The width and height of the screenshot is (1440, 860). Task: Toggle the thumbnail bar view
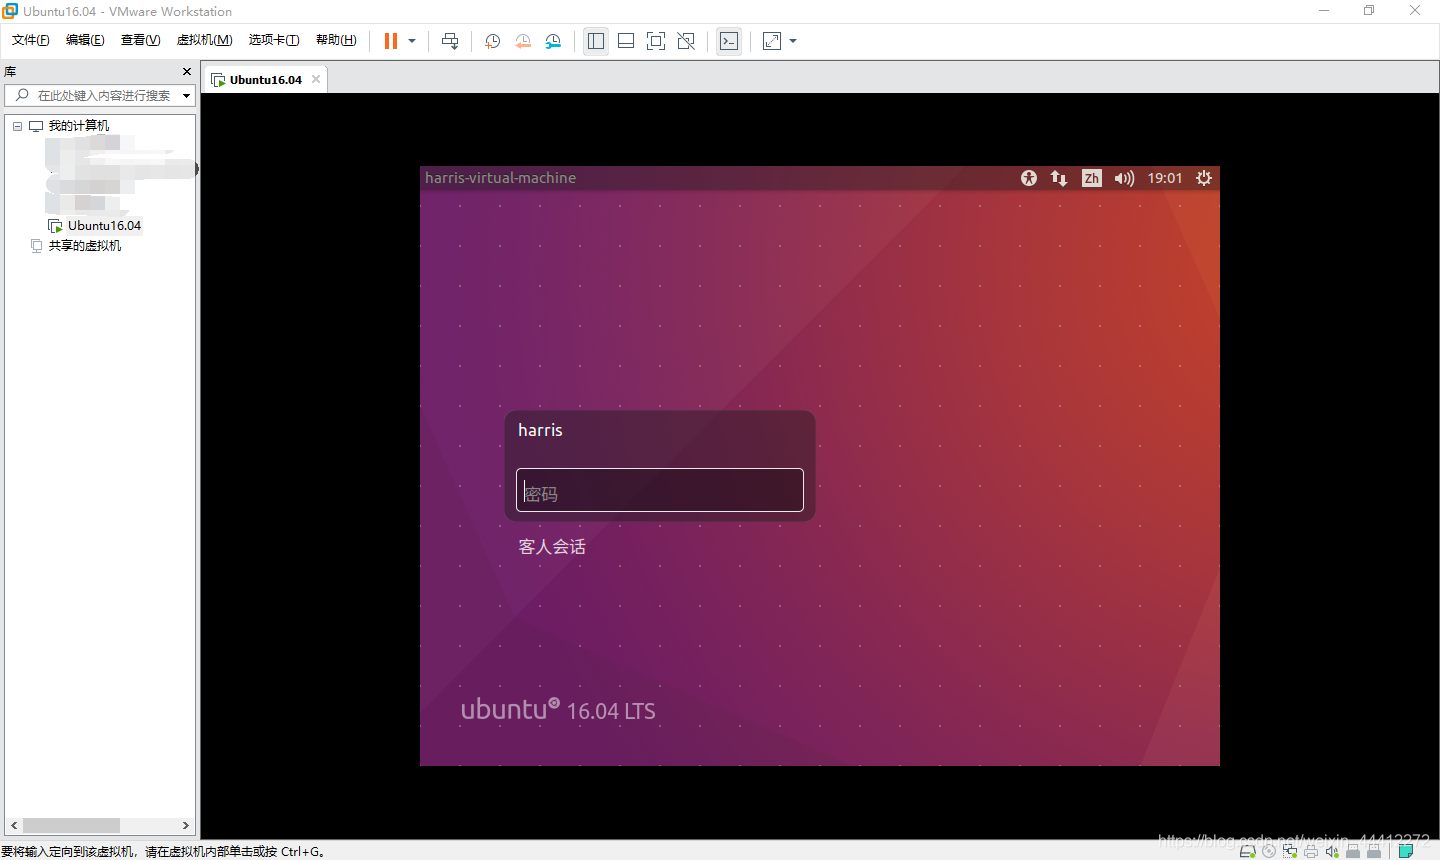coord(626,41)
